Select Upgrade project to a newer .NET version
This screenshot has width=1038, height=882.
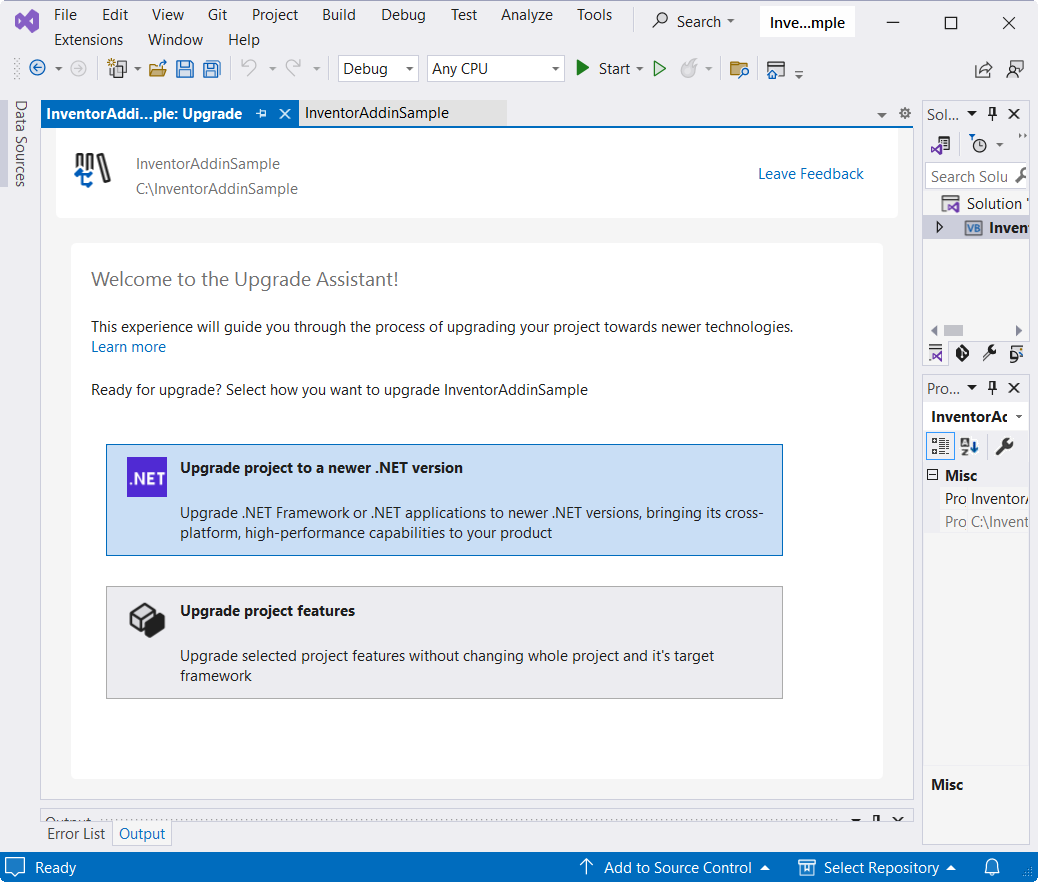tap(444, 500)
